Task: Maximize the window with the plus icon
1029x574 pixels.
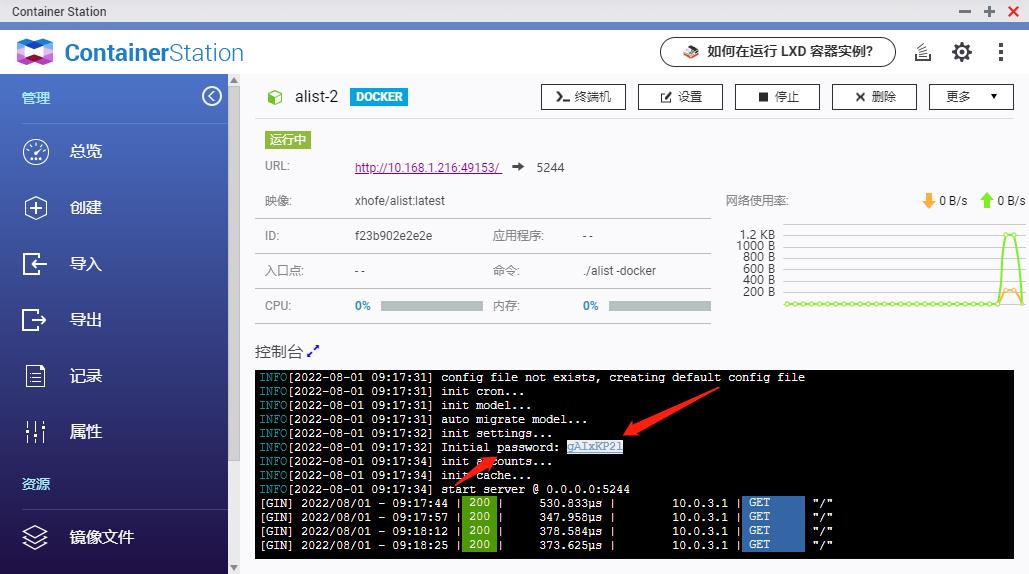Action: (990, 12)
